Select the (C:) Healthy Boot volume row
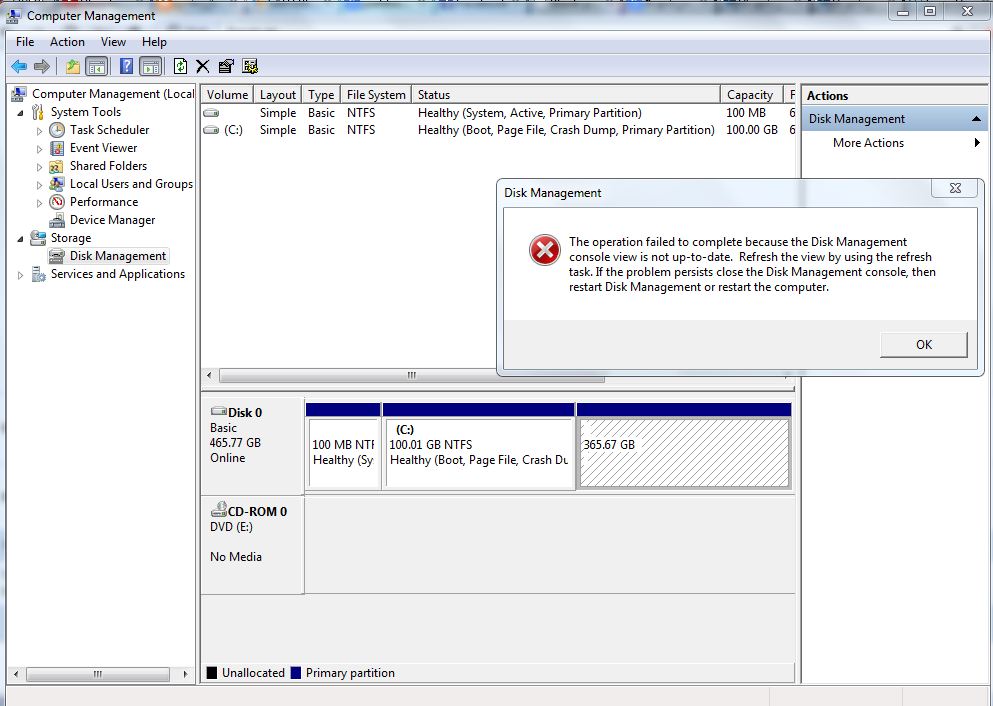The height and width of the screenshot is (706, 993). (498, 130)
